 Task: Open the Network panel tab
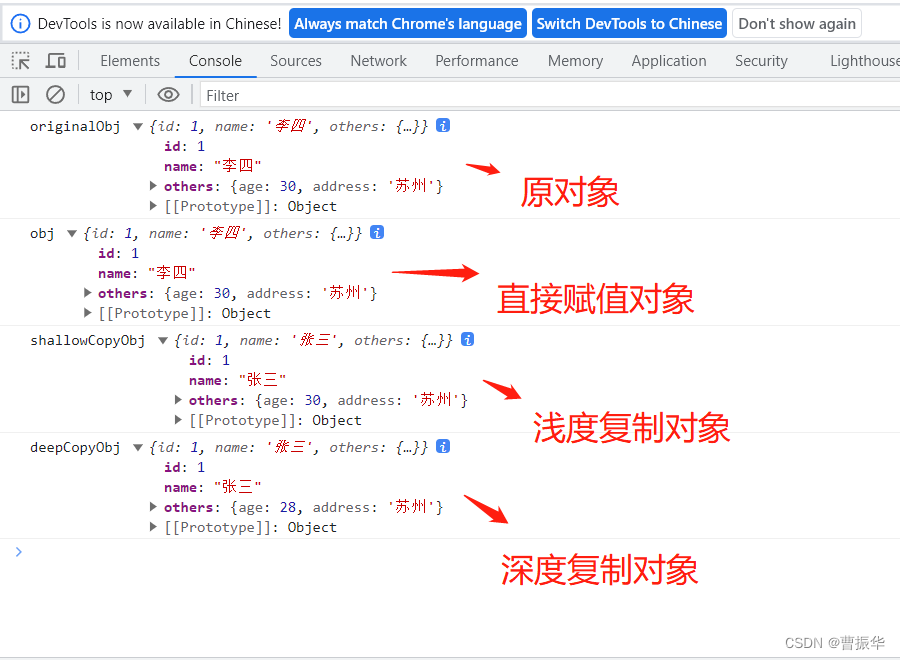pos(378,60)
